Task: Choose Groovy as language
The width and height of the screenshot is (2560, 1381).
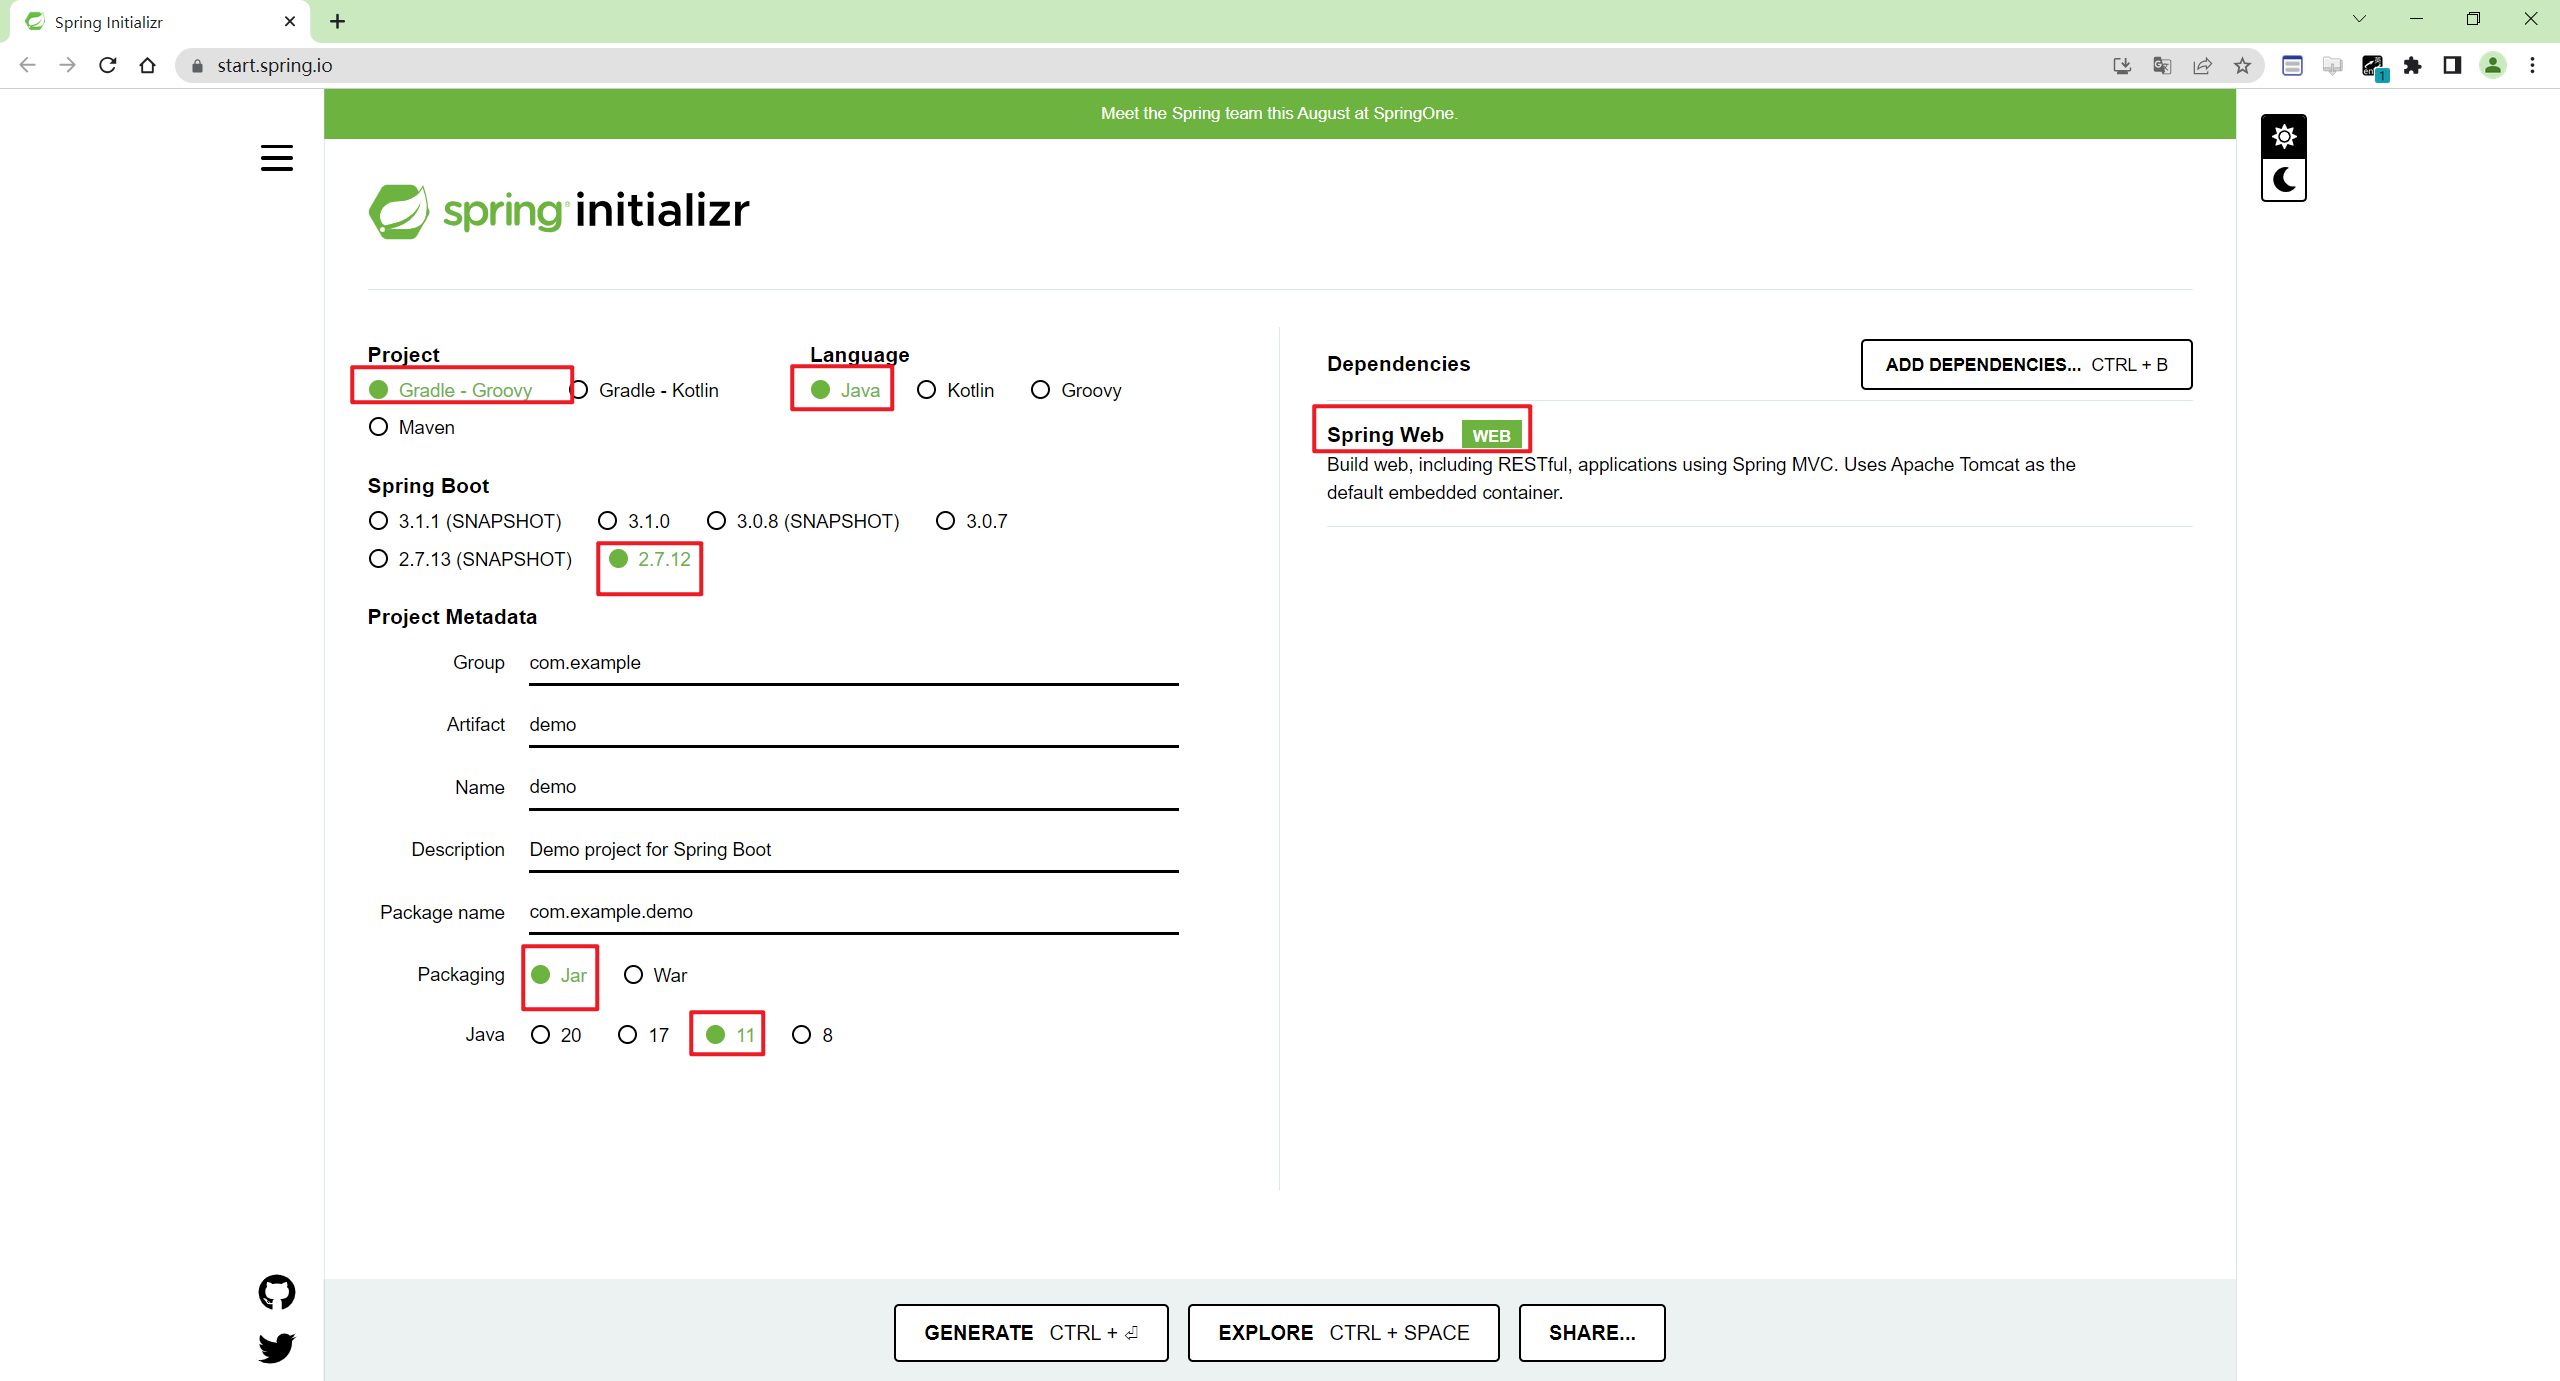Action: click(x=1077, y=390)
